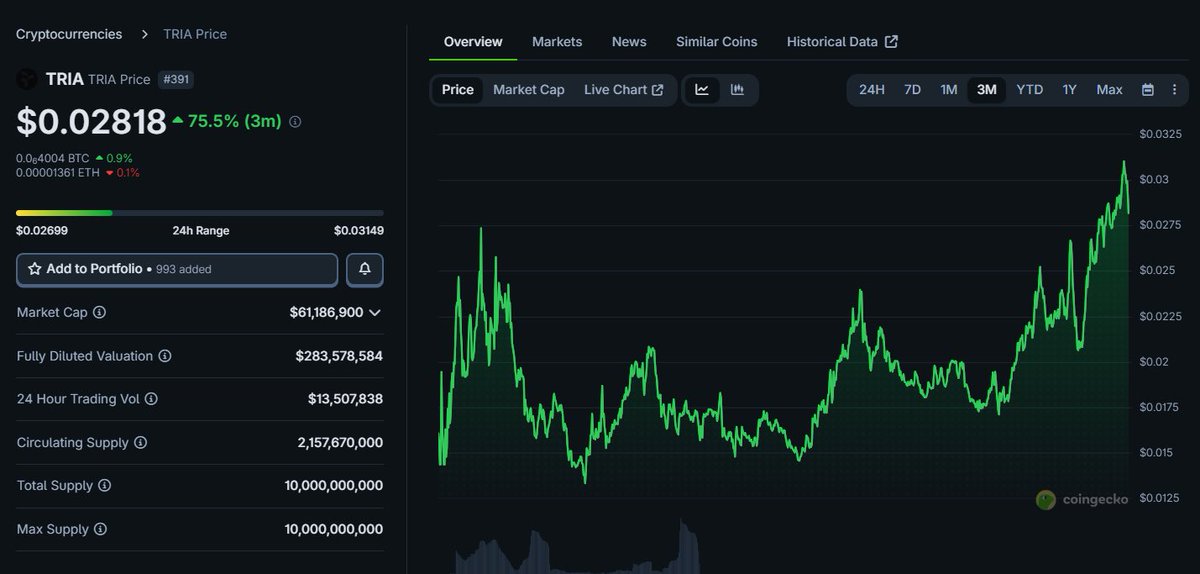Select the Price chart toggle

point(458,90)
